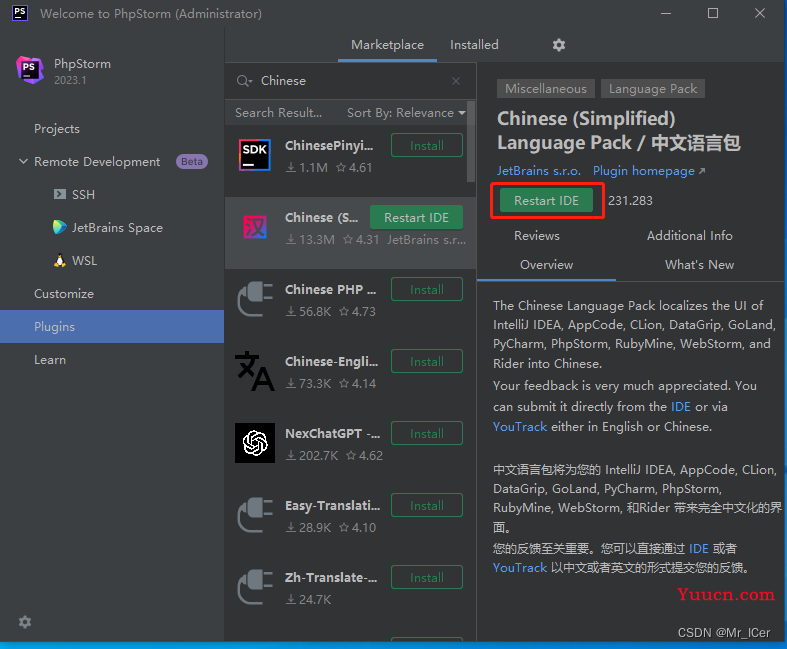Click the YouTrack link in English description
The image size is (787, 649).
pyautogui.click(x=519, y=427)
